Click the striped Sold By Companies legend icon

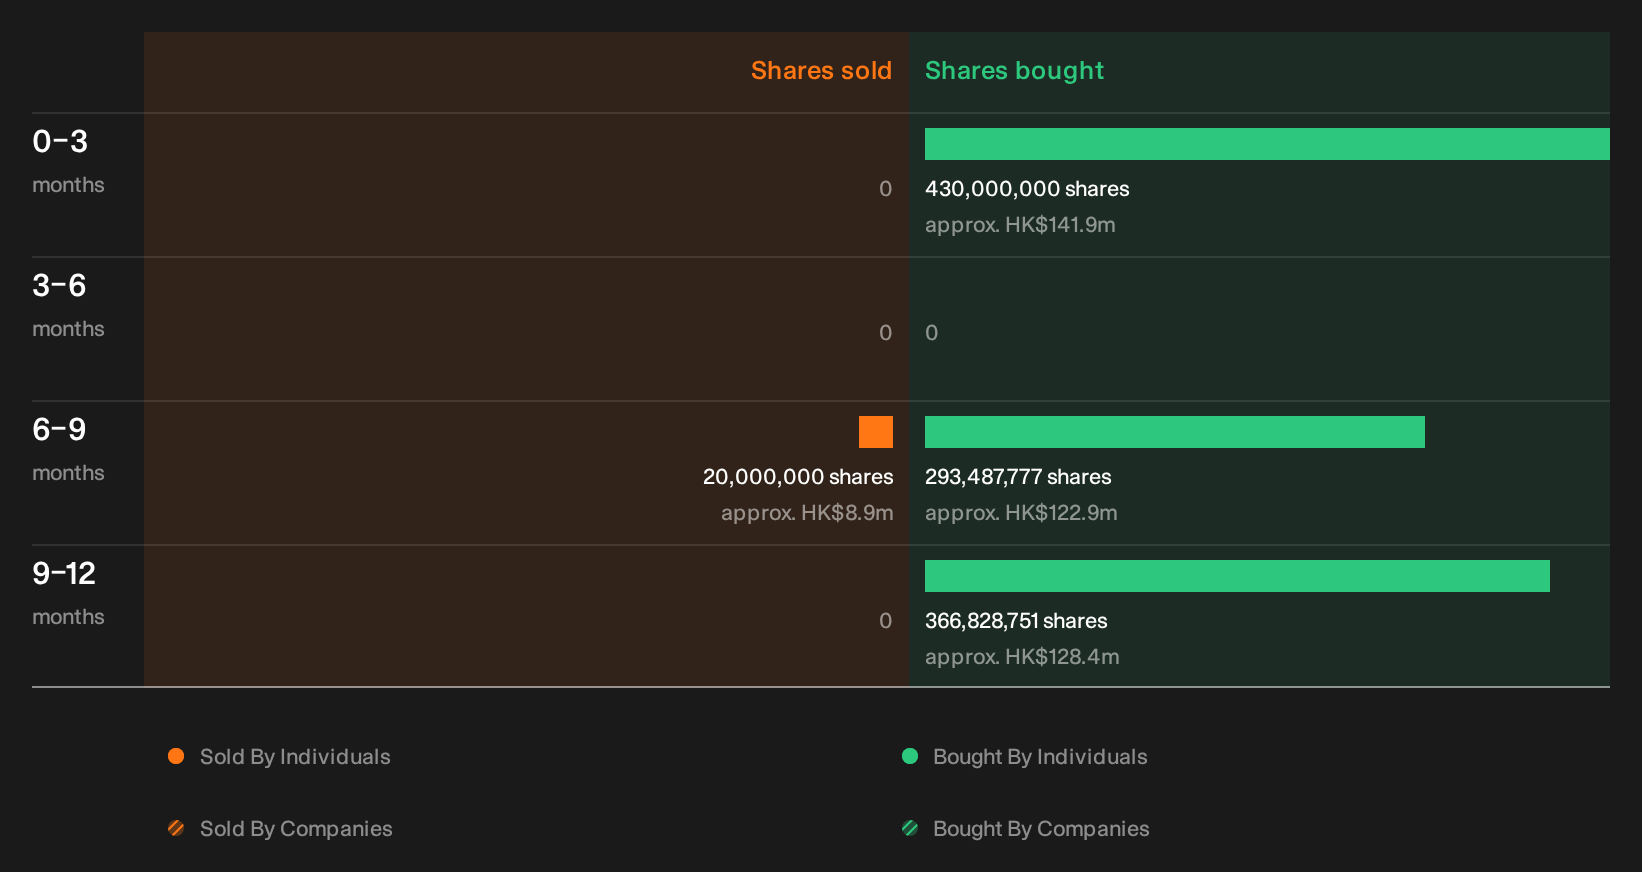[176, 828]
